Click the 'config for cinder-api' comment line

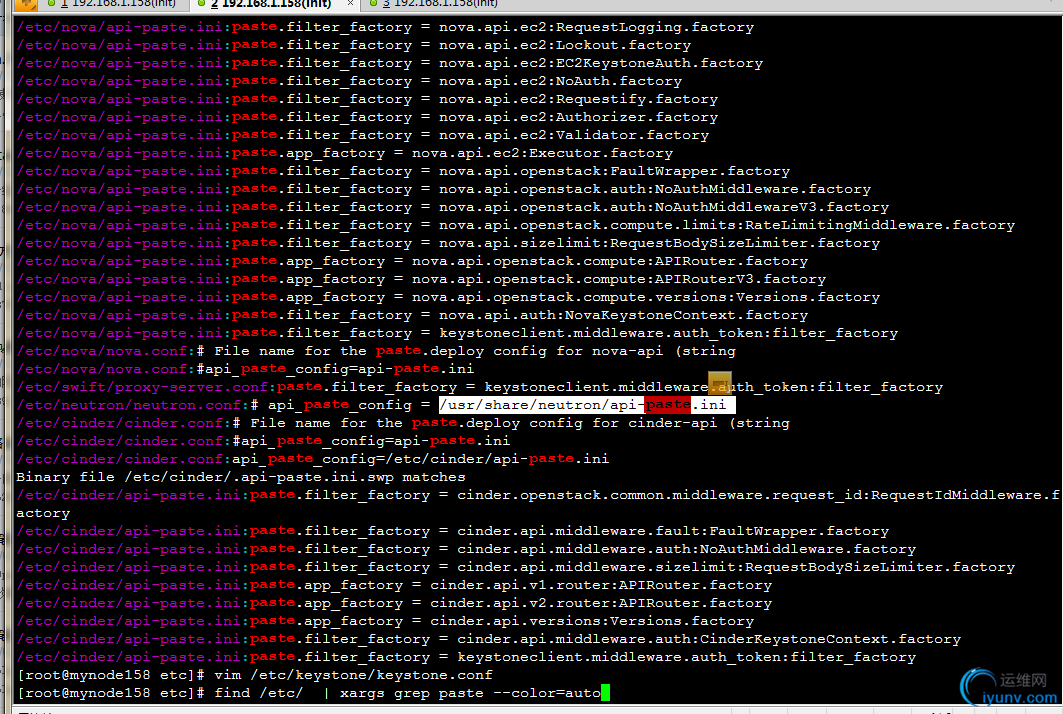[403, 423]
